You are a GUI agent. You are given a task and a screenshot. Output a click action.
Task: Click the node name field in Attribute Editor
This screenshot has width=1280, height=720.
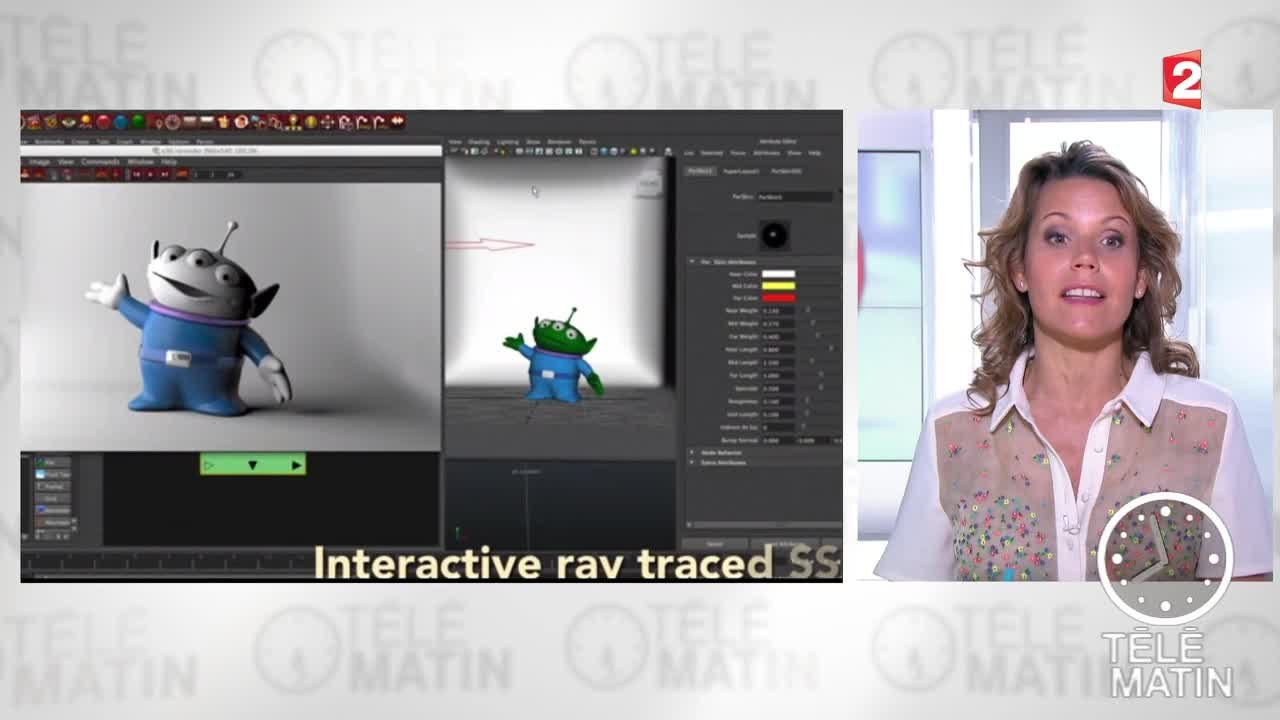click(x=796, y=197)
